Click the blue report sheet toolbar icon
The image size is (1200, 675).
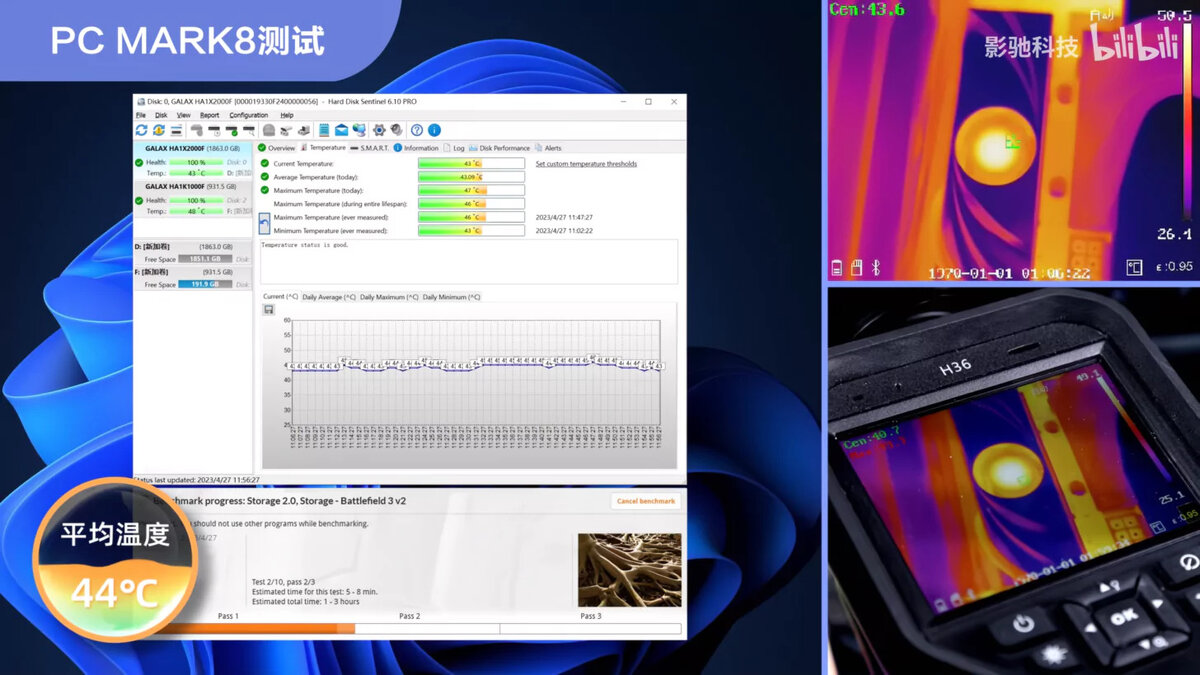coord(323,130)
